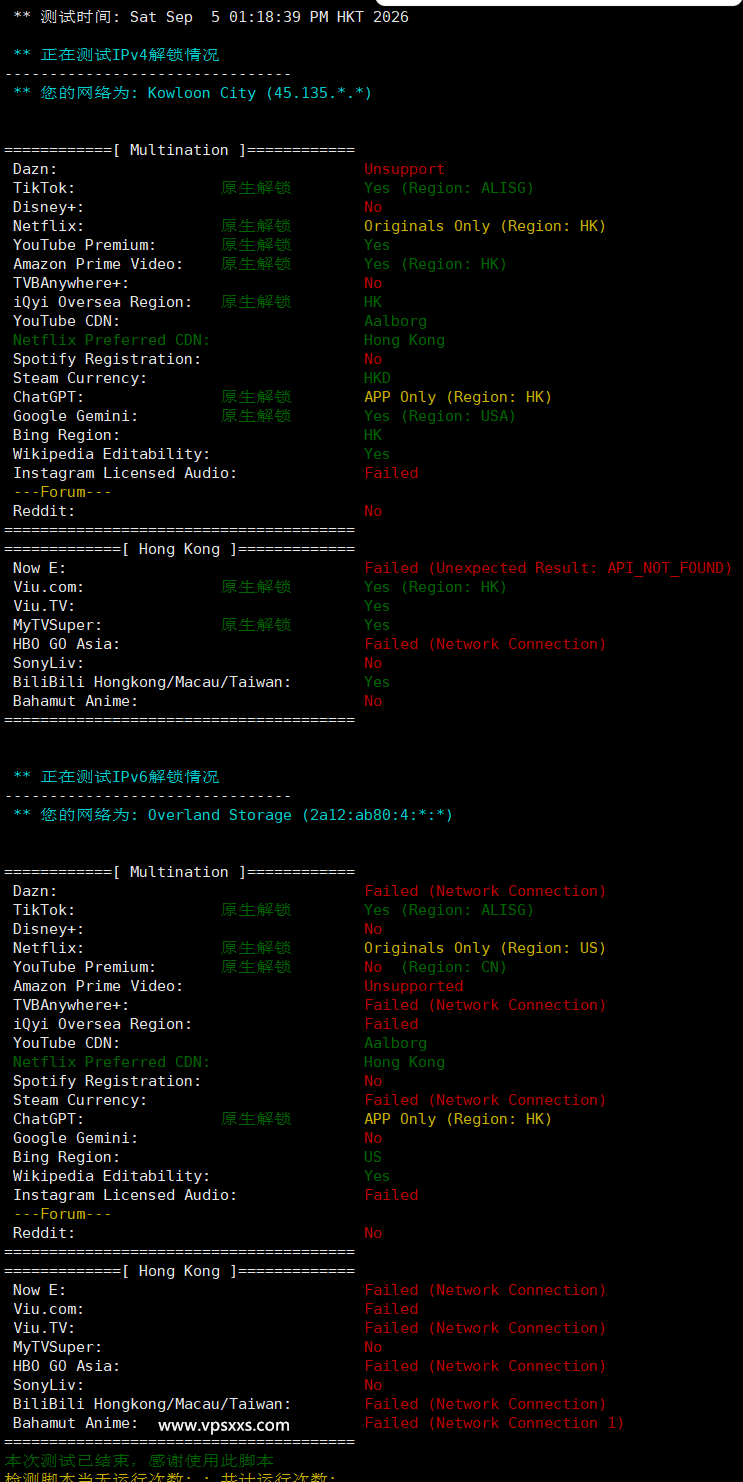The height and width of the screenshot is (1482, 743).
Task: Click iQyi Oversea Region's red Failed result
Action: click(x=391, y=1024)
